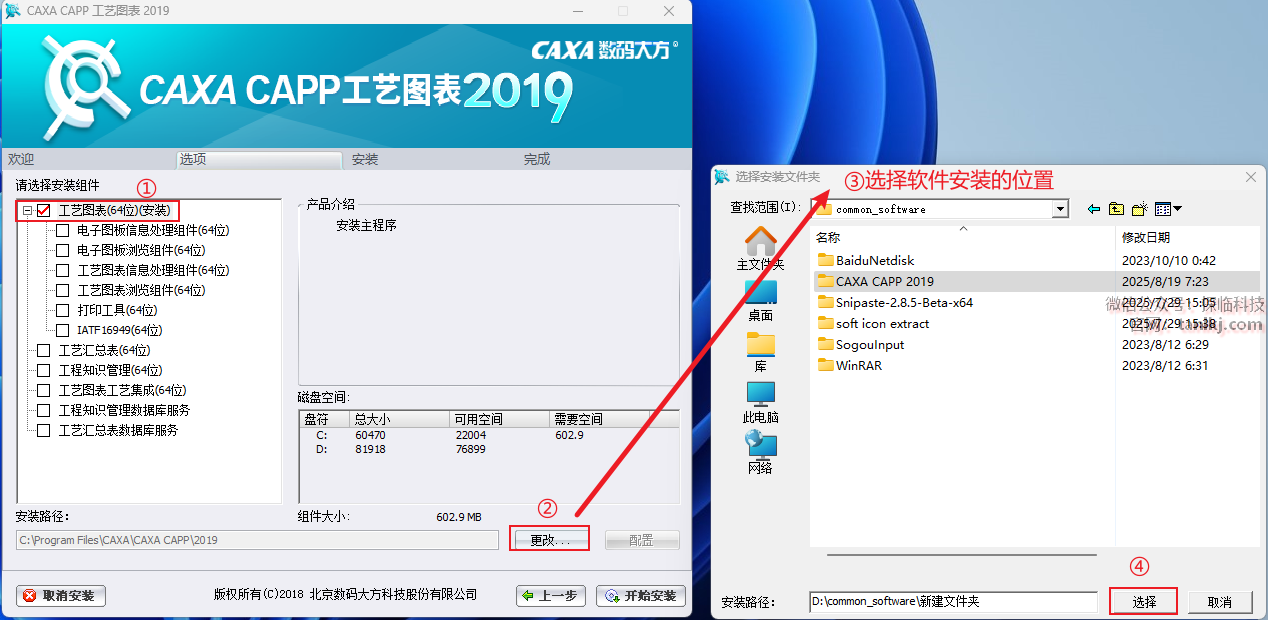The height and width of the screenshot is (620, 1268).
Task: Check 工艺图表信息处理组件(64位) component
Action: click(x=63, y=270)
